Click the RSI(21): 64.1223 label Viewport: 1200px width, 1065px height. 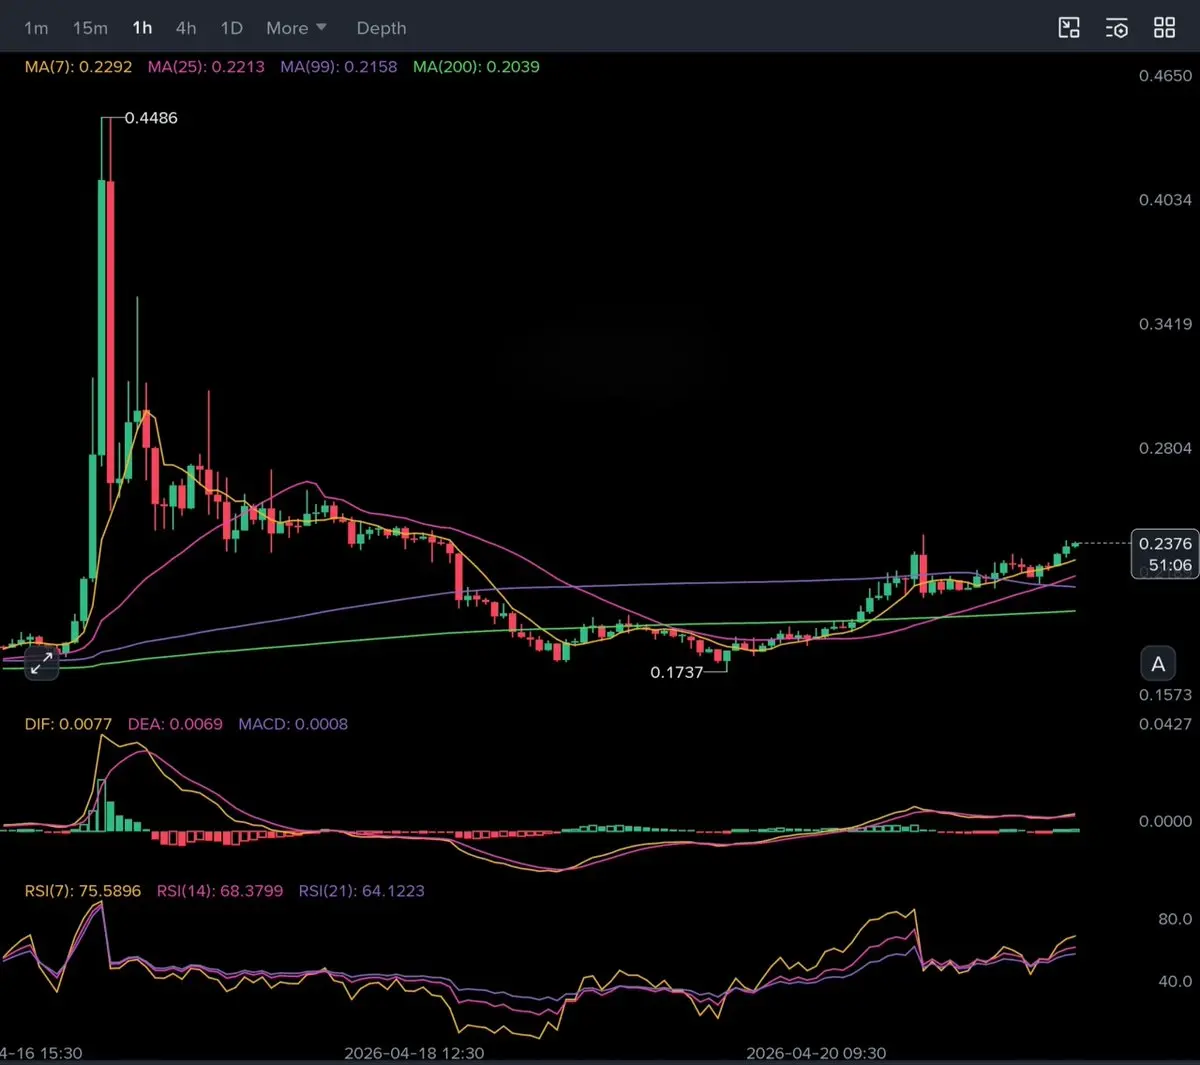click(x=361, y=891)
